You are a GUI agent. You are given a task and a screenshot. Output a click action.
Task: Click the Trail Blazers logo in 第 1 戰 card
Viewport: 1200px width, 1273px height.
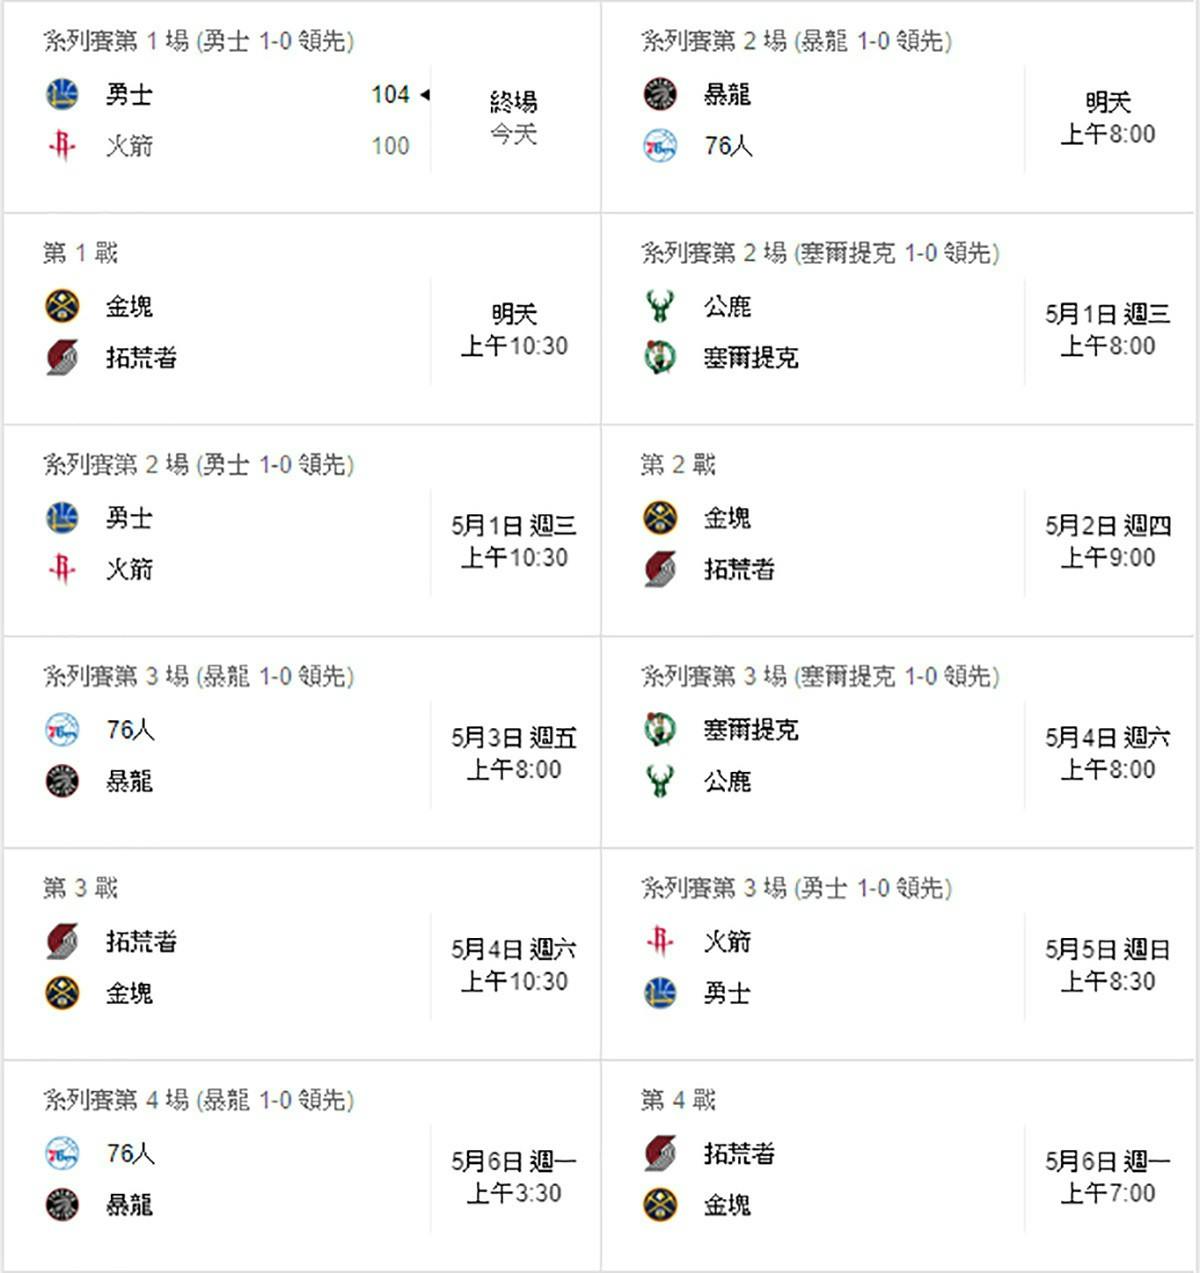click(x=62, y=357)
